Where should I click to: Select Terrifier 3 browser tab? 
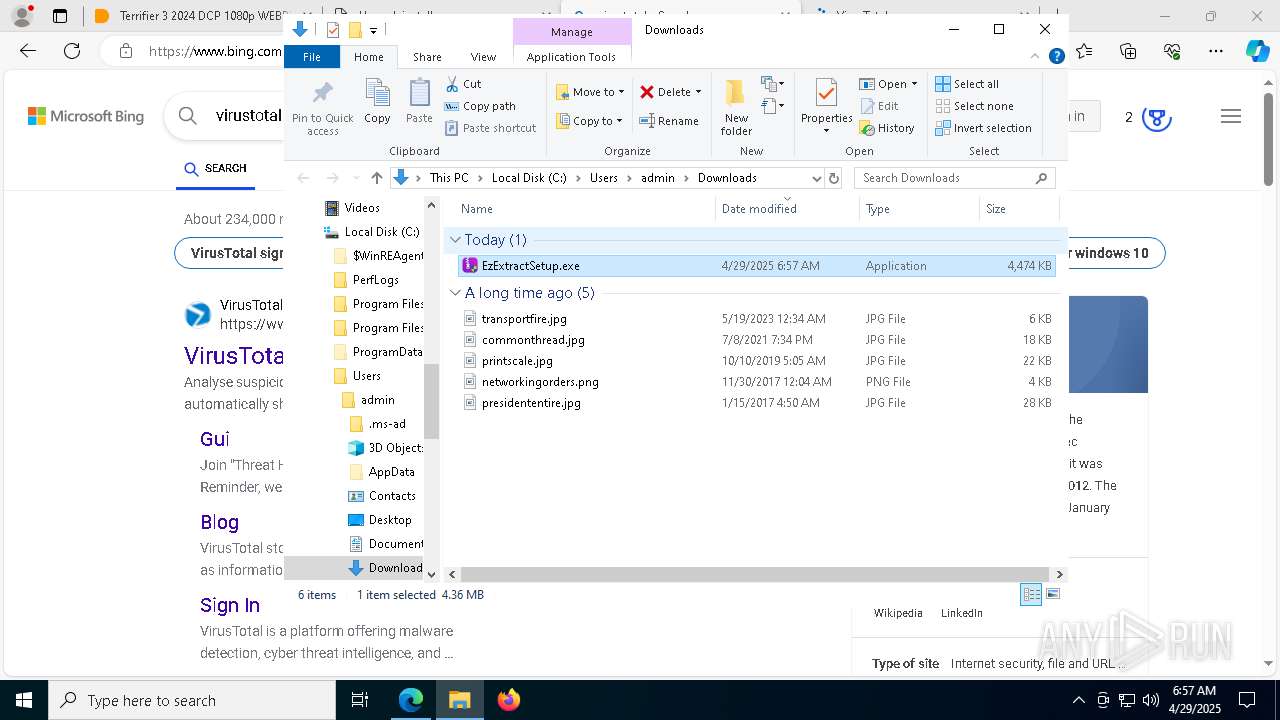[x=186, y=16]
